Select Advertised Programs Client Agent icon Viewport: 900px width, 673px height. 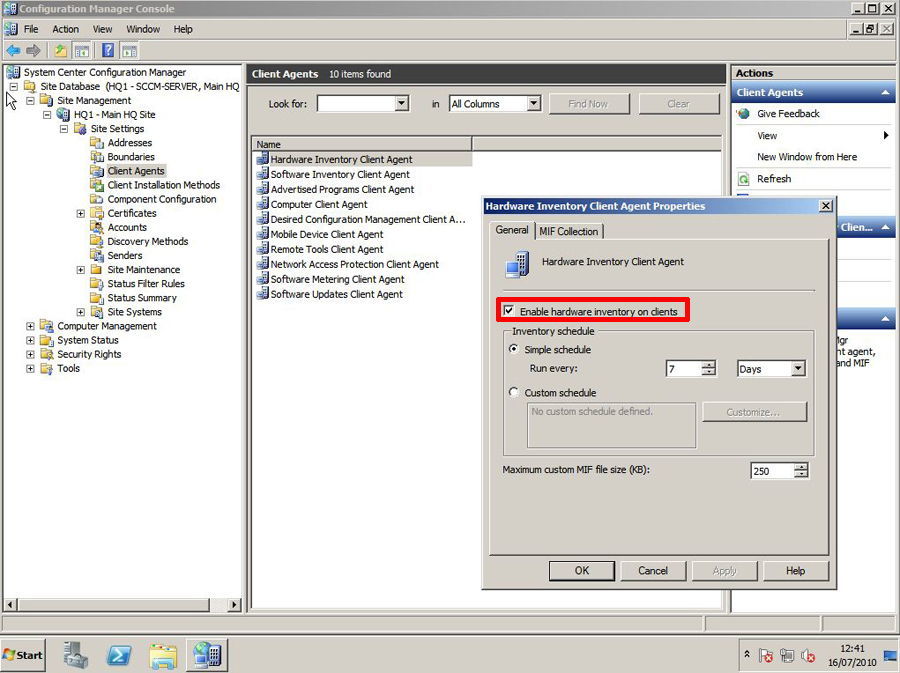[262, 189]
